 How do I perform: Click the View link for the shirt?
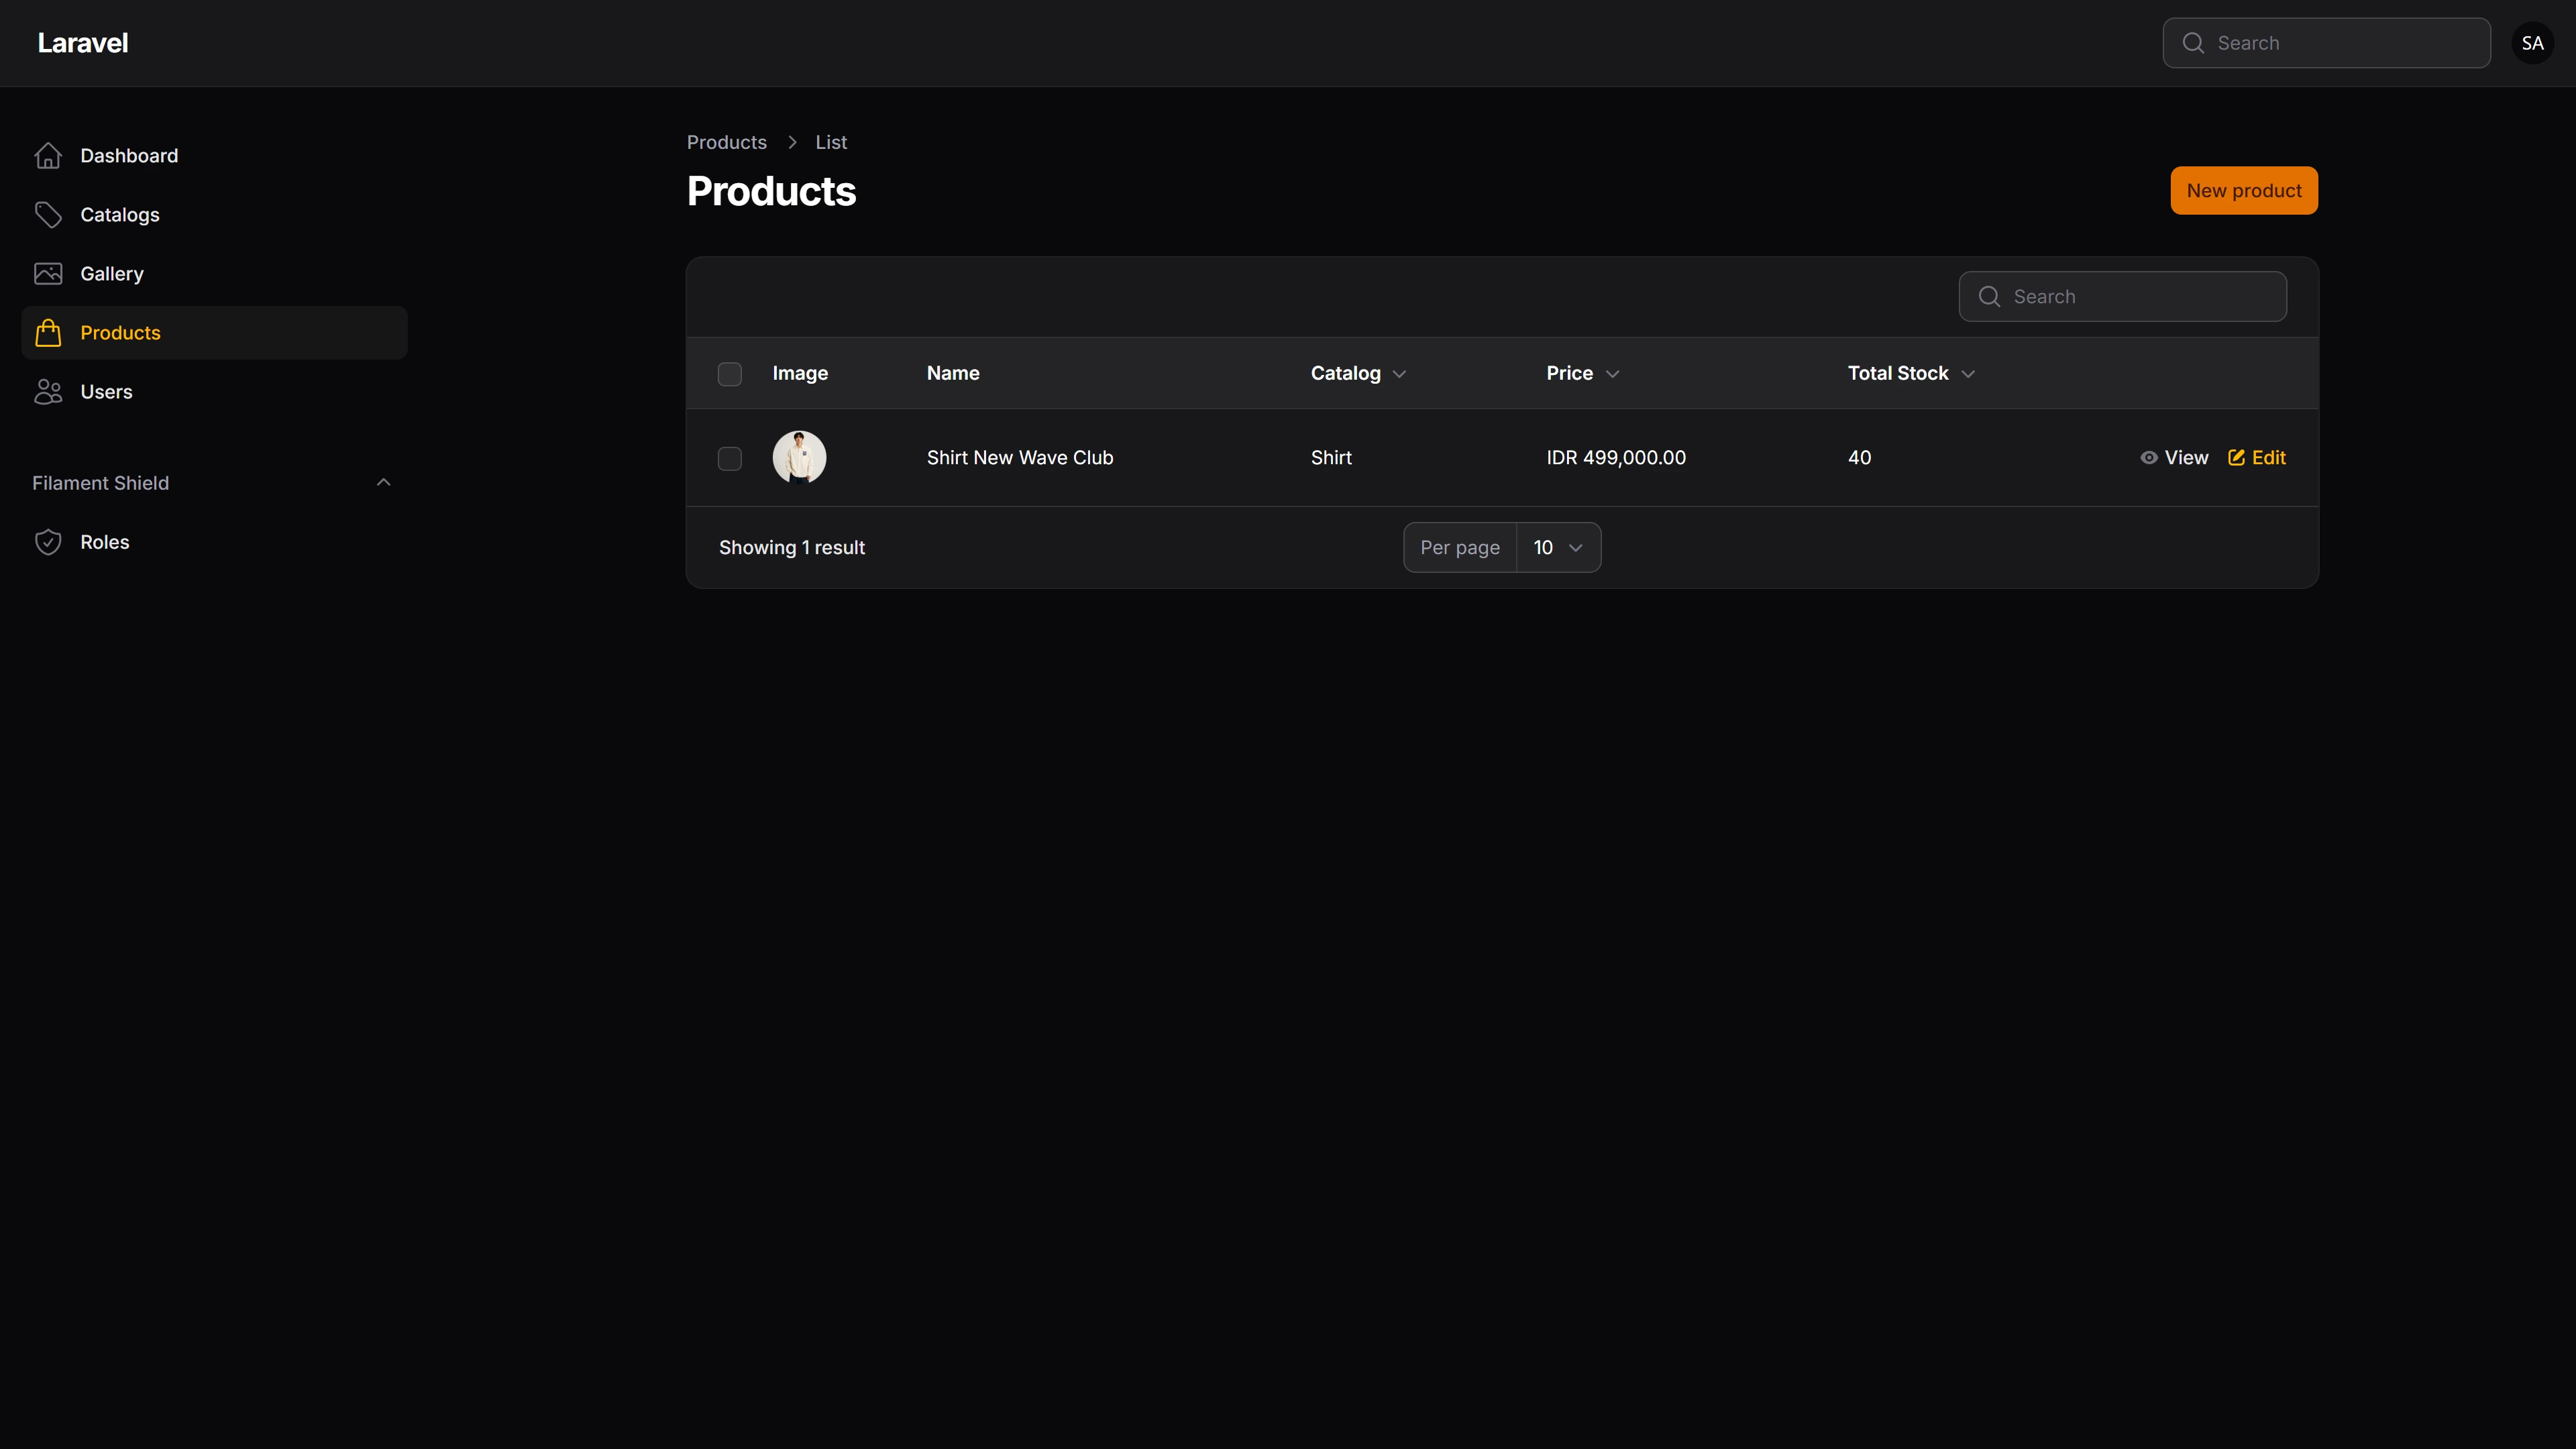[2174, 458]
